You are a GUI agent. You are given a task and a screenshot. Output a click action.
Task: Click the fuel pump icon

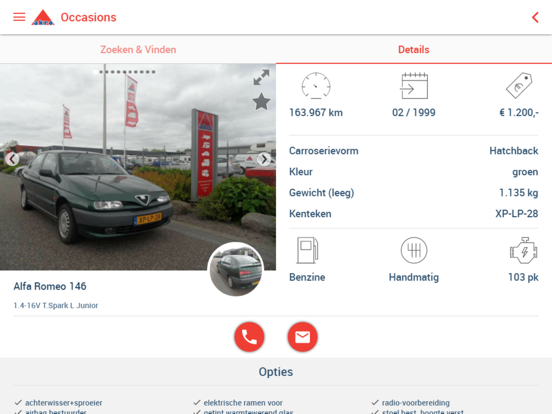pyautogui.click(x=307, y=250)
